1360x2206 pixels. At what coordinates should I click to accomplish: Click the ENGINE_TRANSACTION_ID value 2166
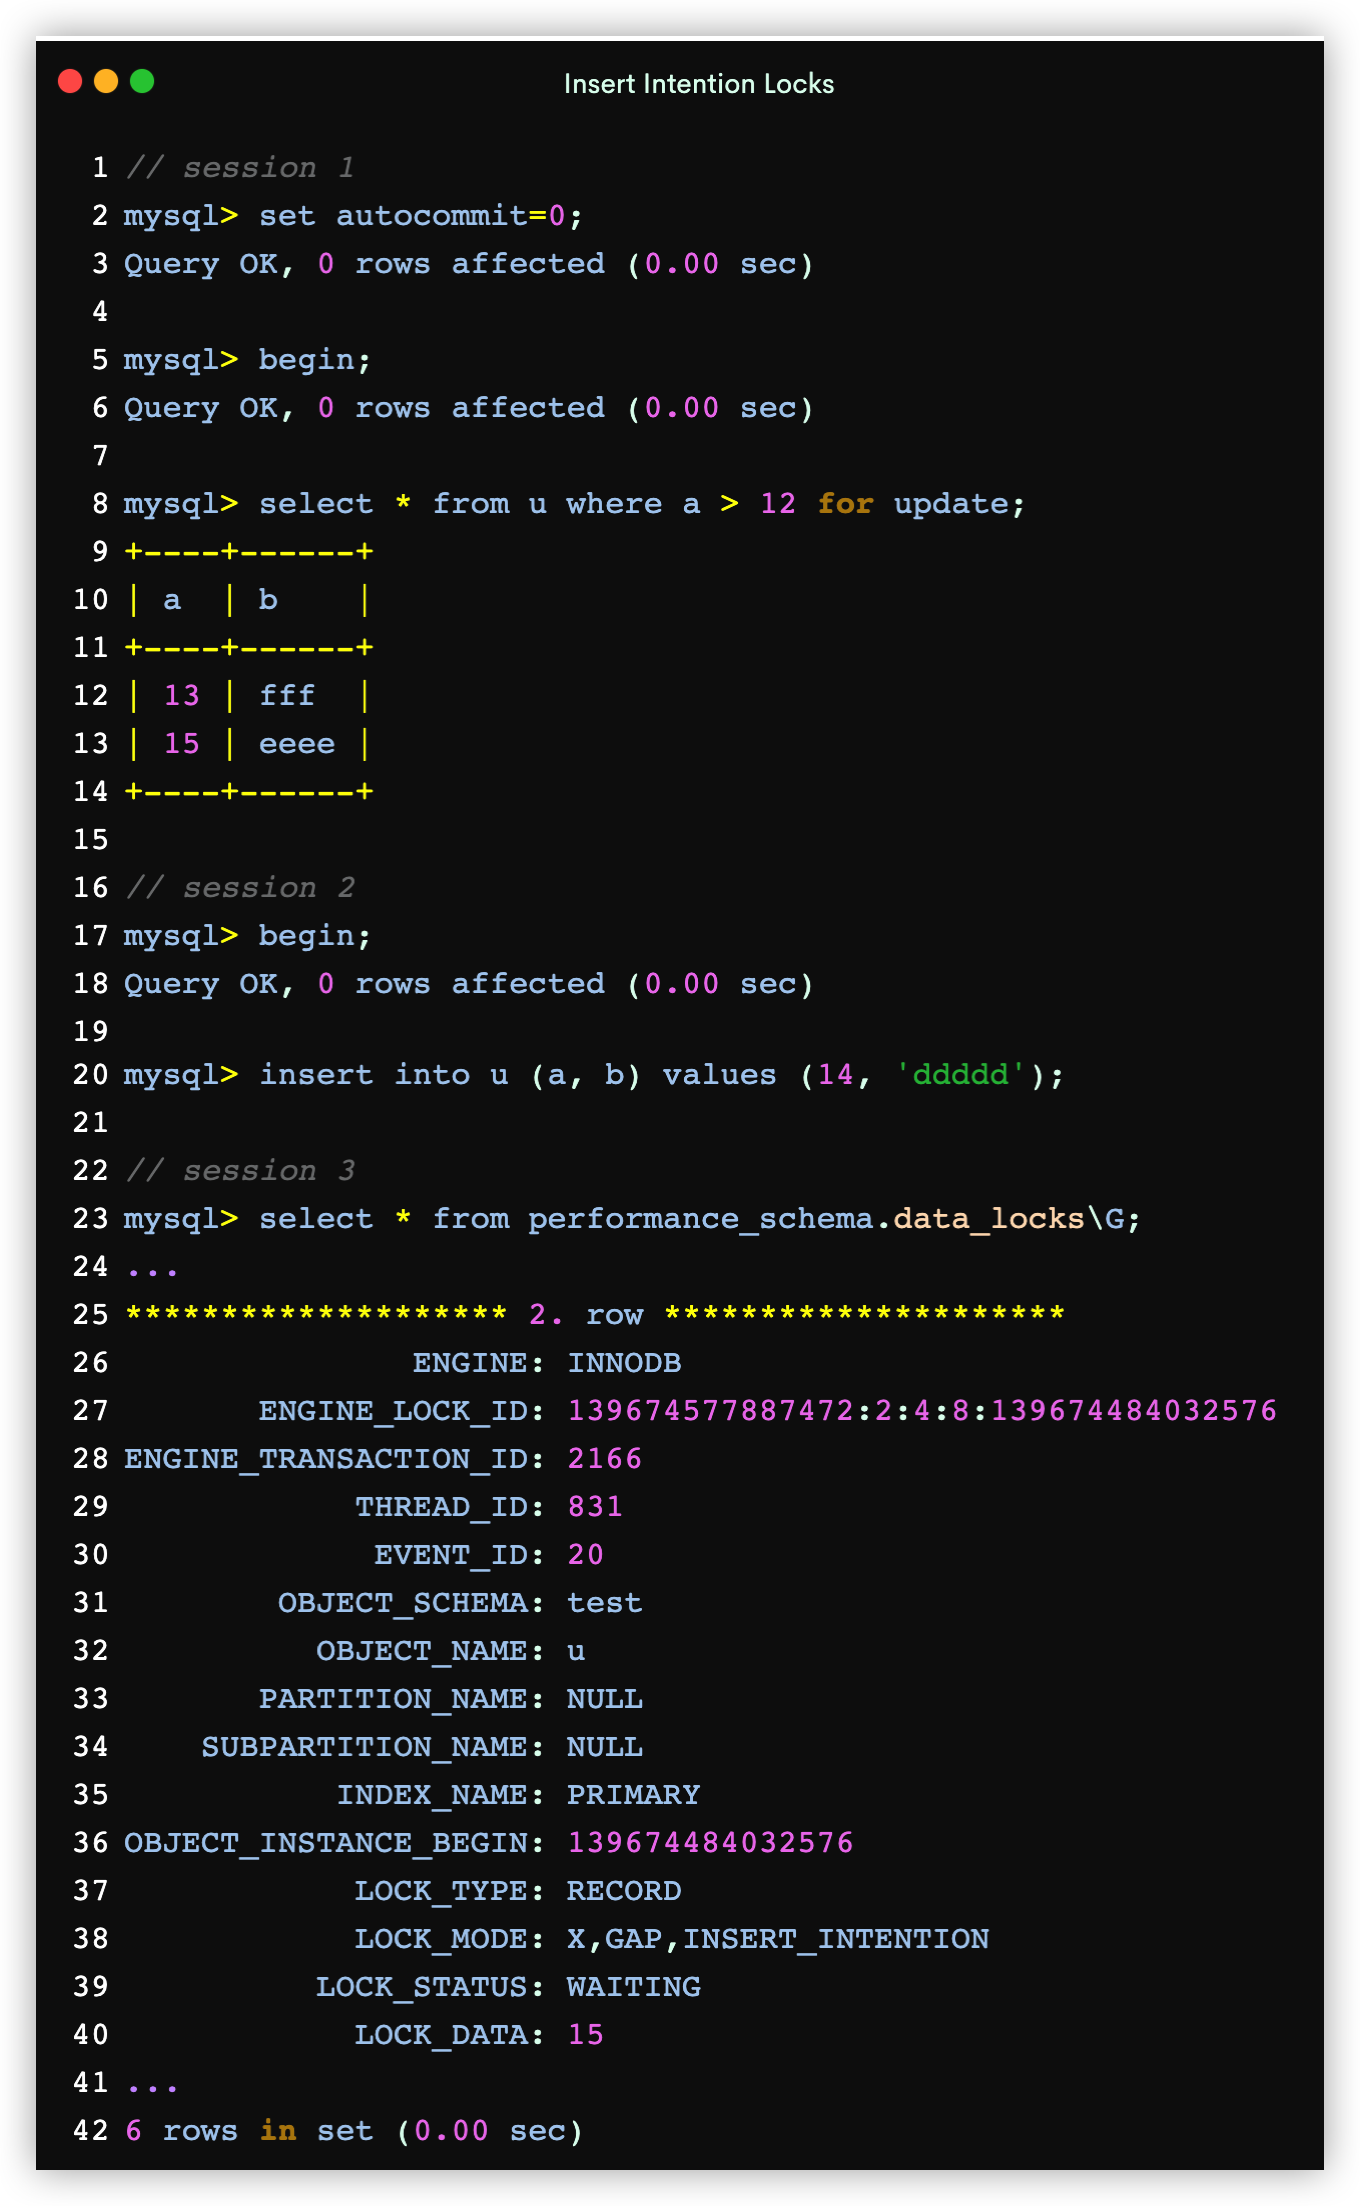[x=605, y=1458]
